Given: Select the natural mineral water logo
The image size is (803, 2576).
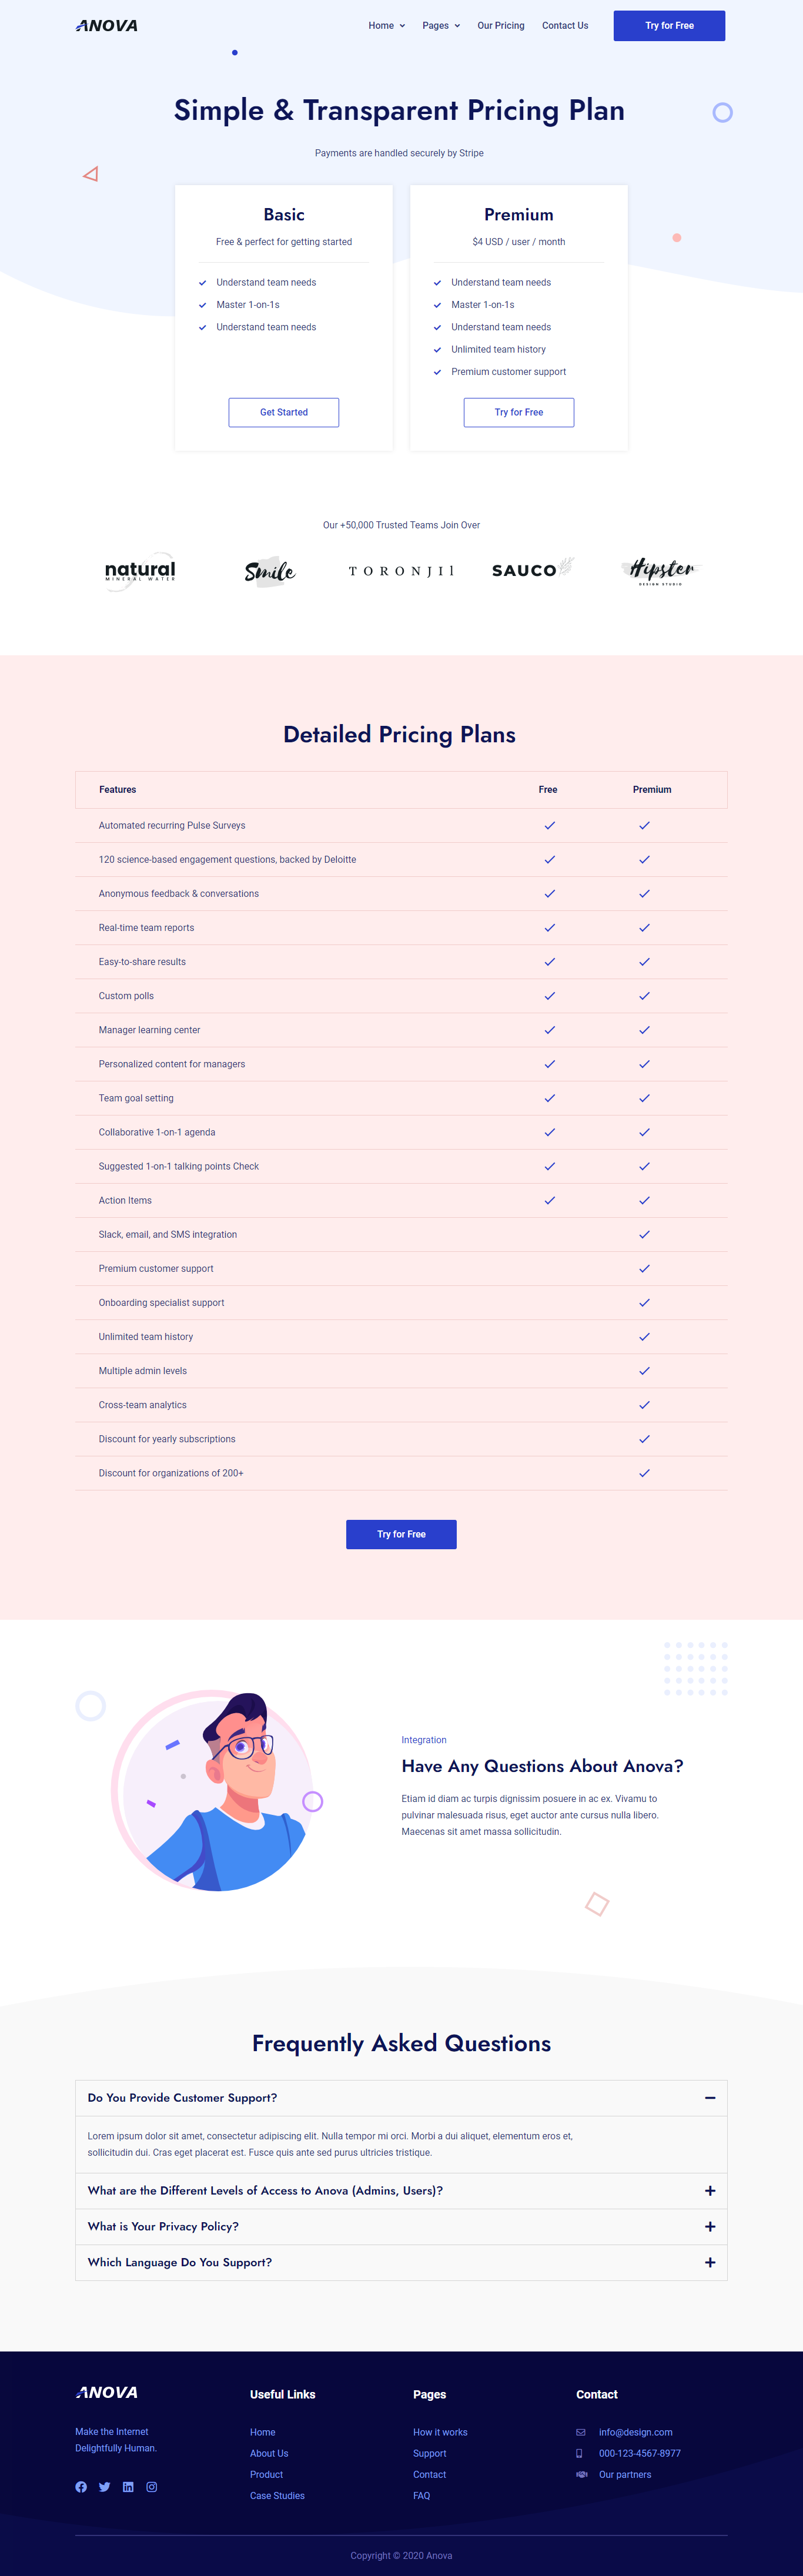Looking at the screenshot, I should pos(140,571).
